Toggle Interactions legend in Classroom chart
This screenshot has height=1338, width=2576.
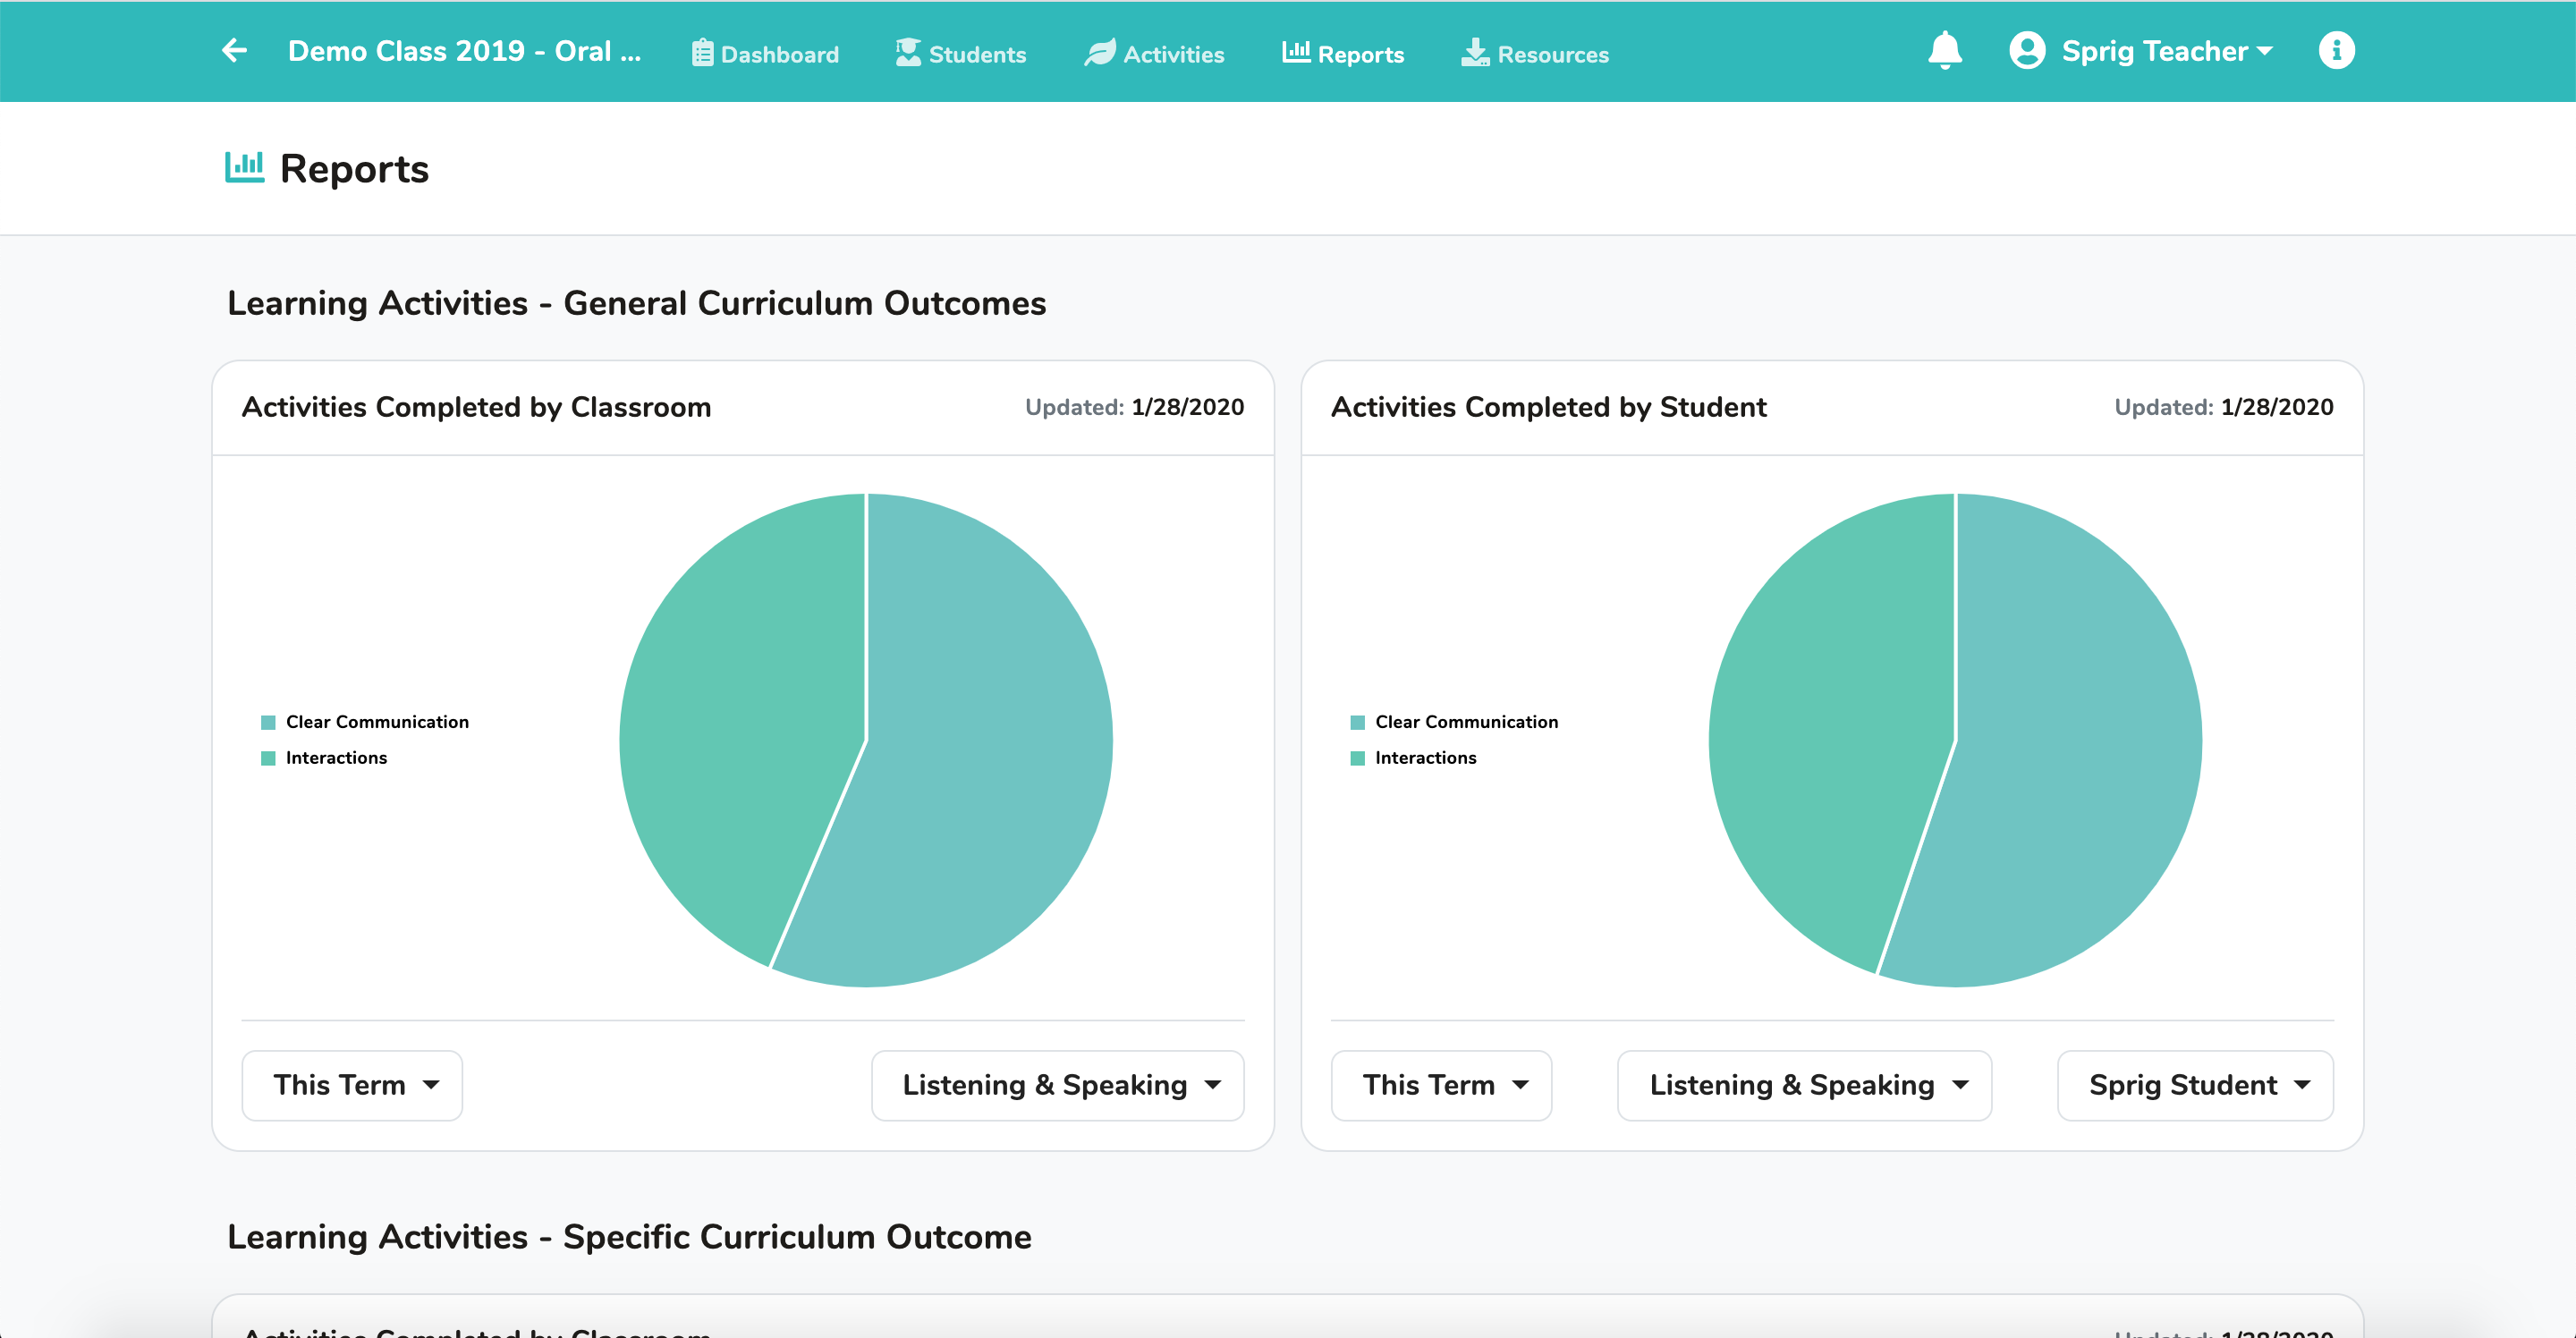(324, 758)
